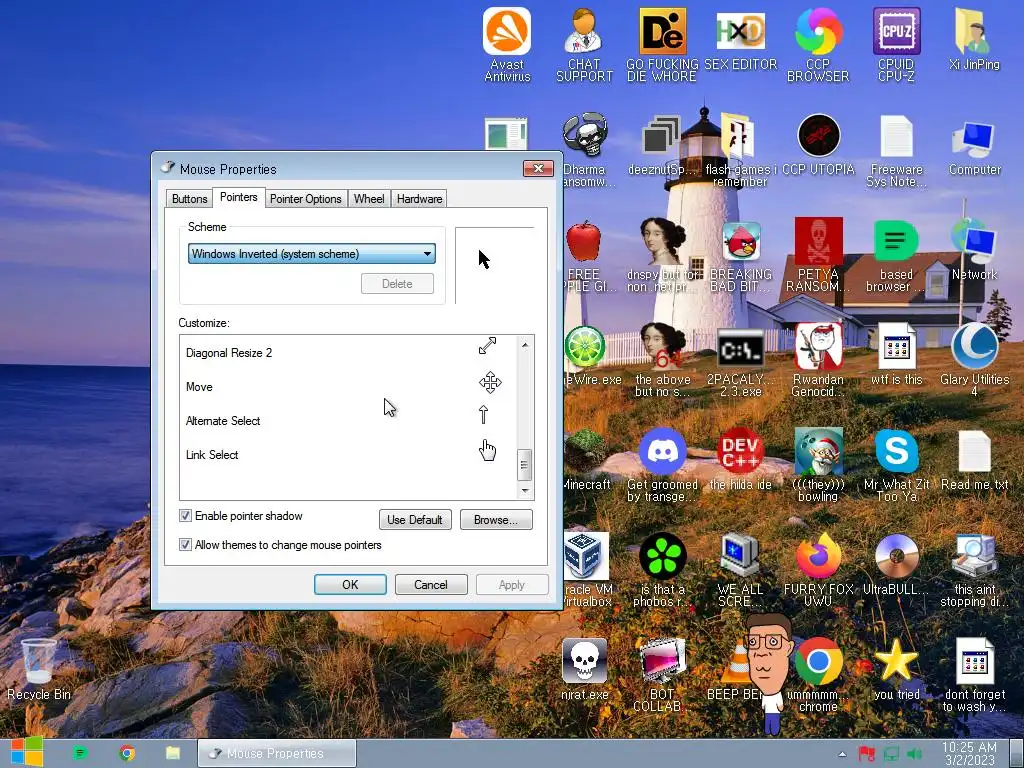Open PETYA RANSOM desktop icon
The height and width of the screenshot is (768, 1024).
coord(818,255)
